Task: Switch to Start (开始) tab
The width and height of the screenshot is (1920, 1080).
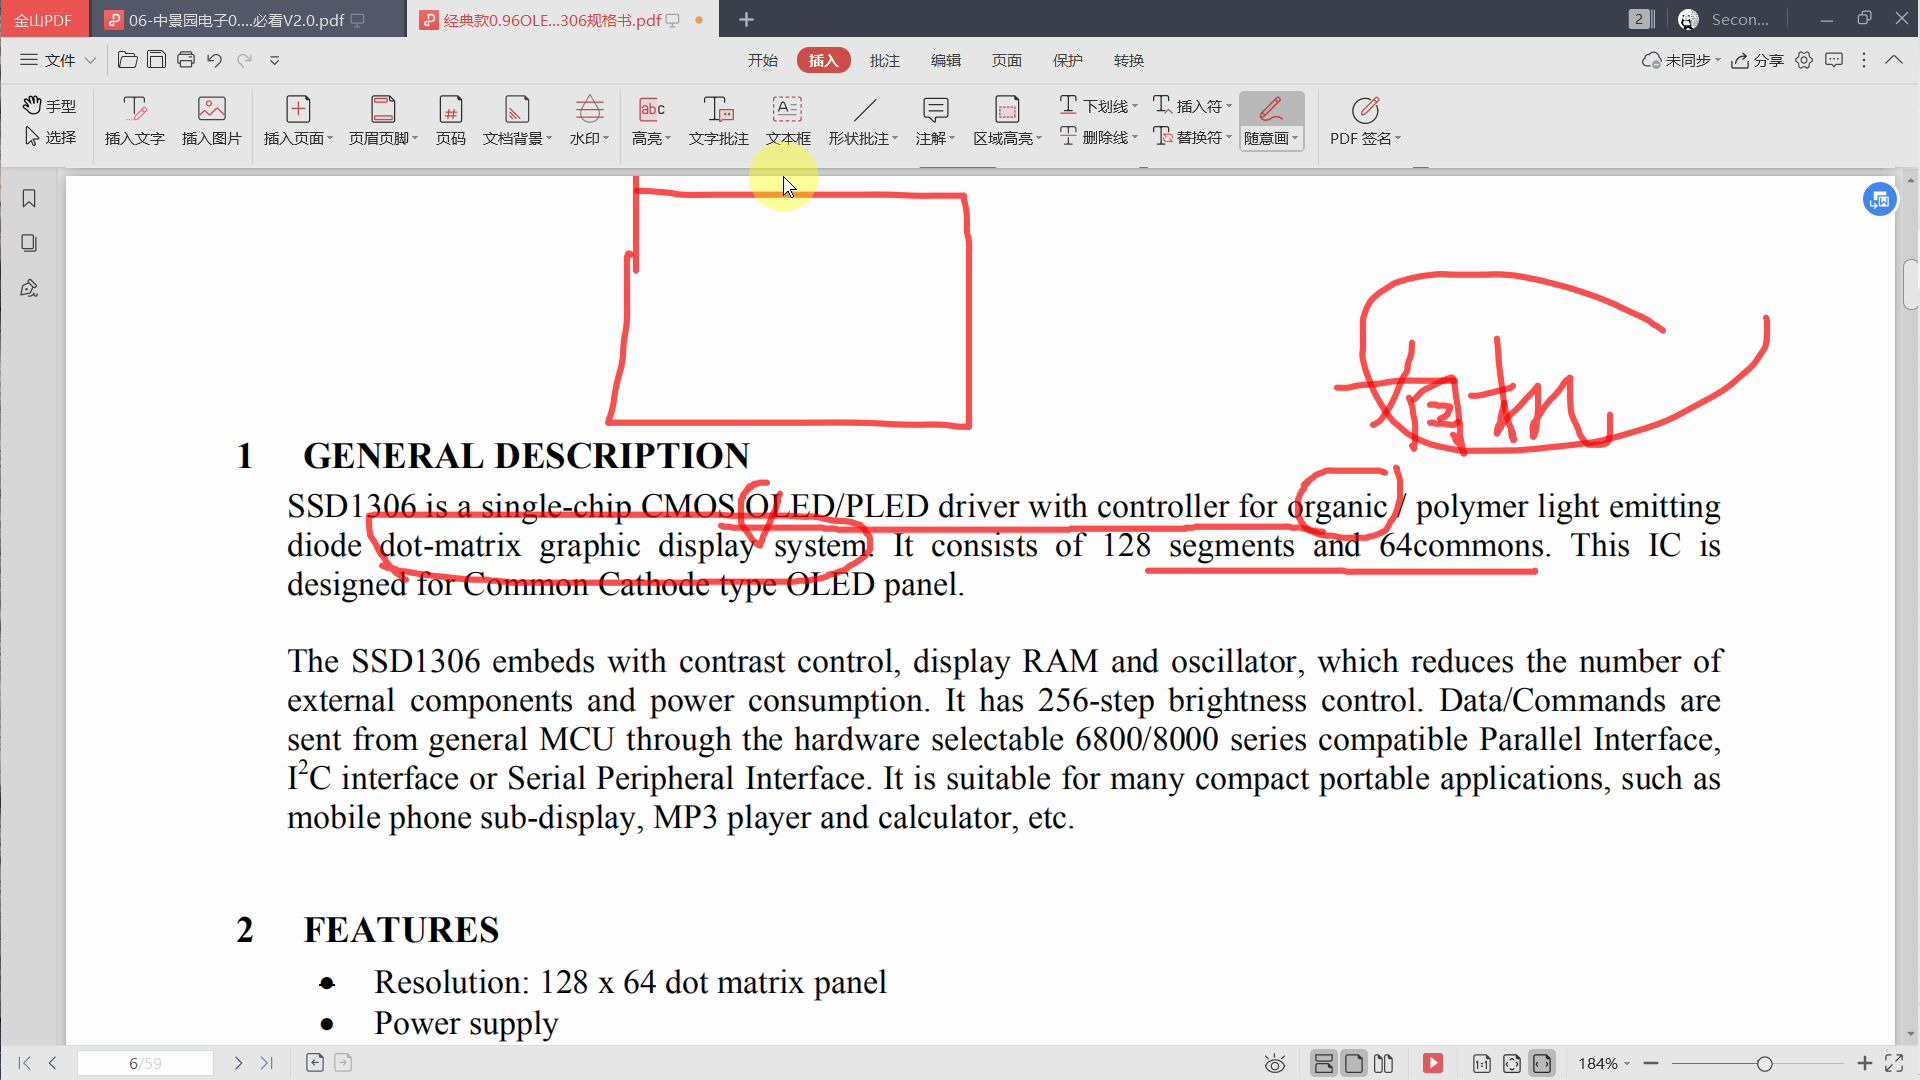Action: (762, 60)
